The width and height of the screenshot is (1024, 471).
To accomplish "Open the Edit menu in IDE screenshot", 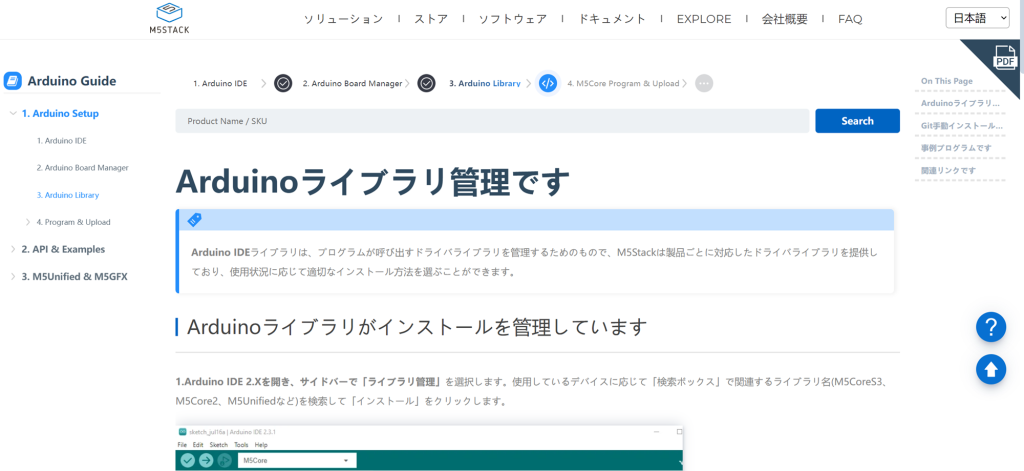I will point(198,445).
